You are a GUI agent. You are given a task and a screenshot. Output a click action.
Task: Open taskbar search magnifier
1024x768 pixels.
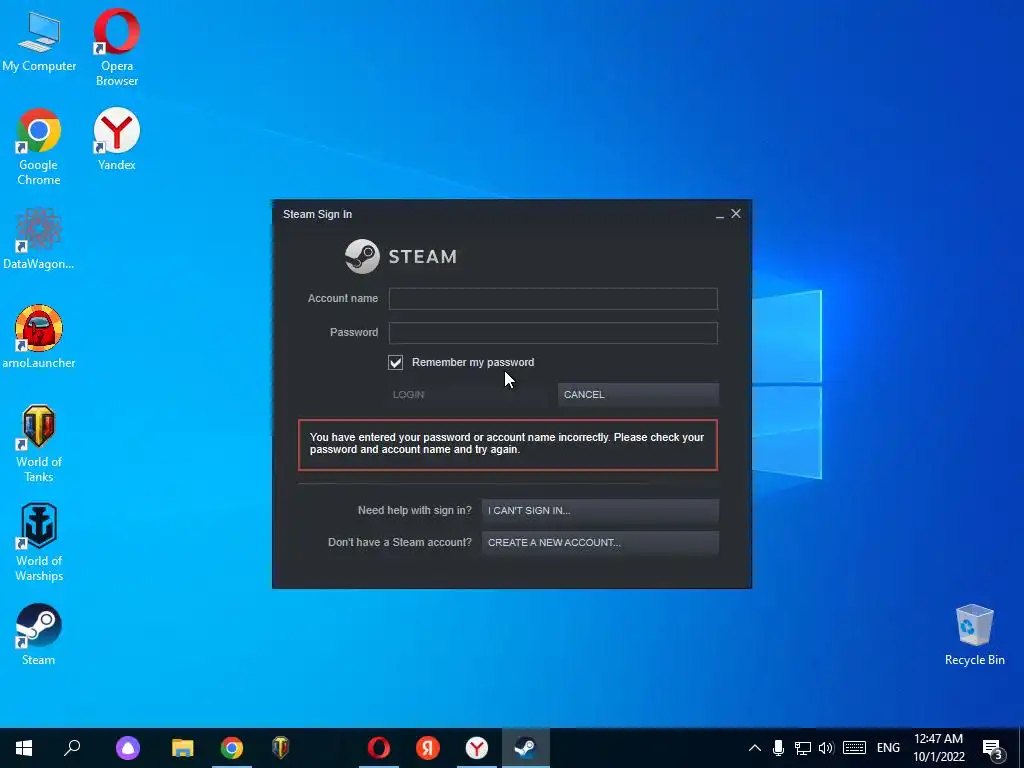(x=72, y=748)
